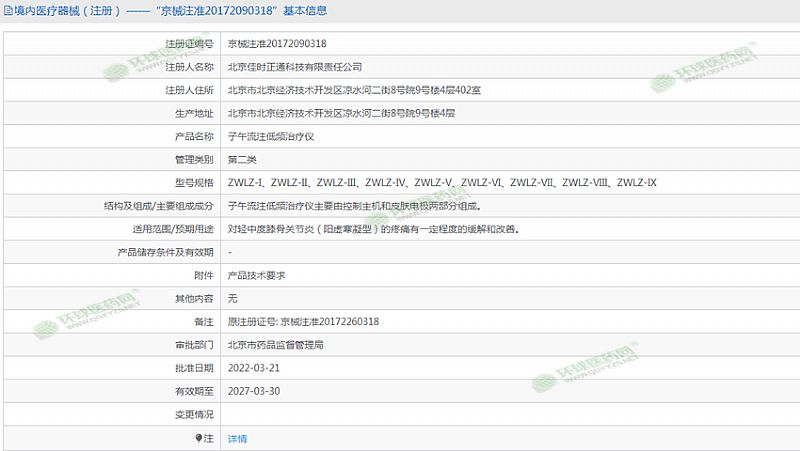
Task: Open the 详情 details link
Action: click(x=237, y=438)
